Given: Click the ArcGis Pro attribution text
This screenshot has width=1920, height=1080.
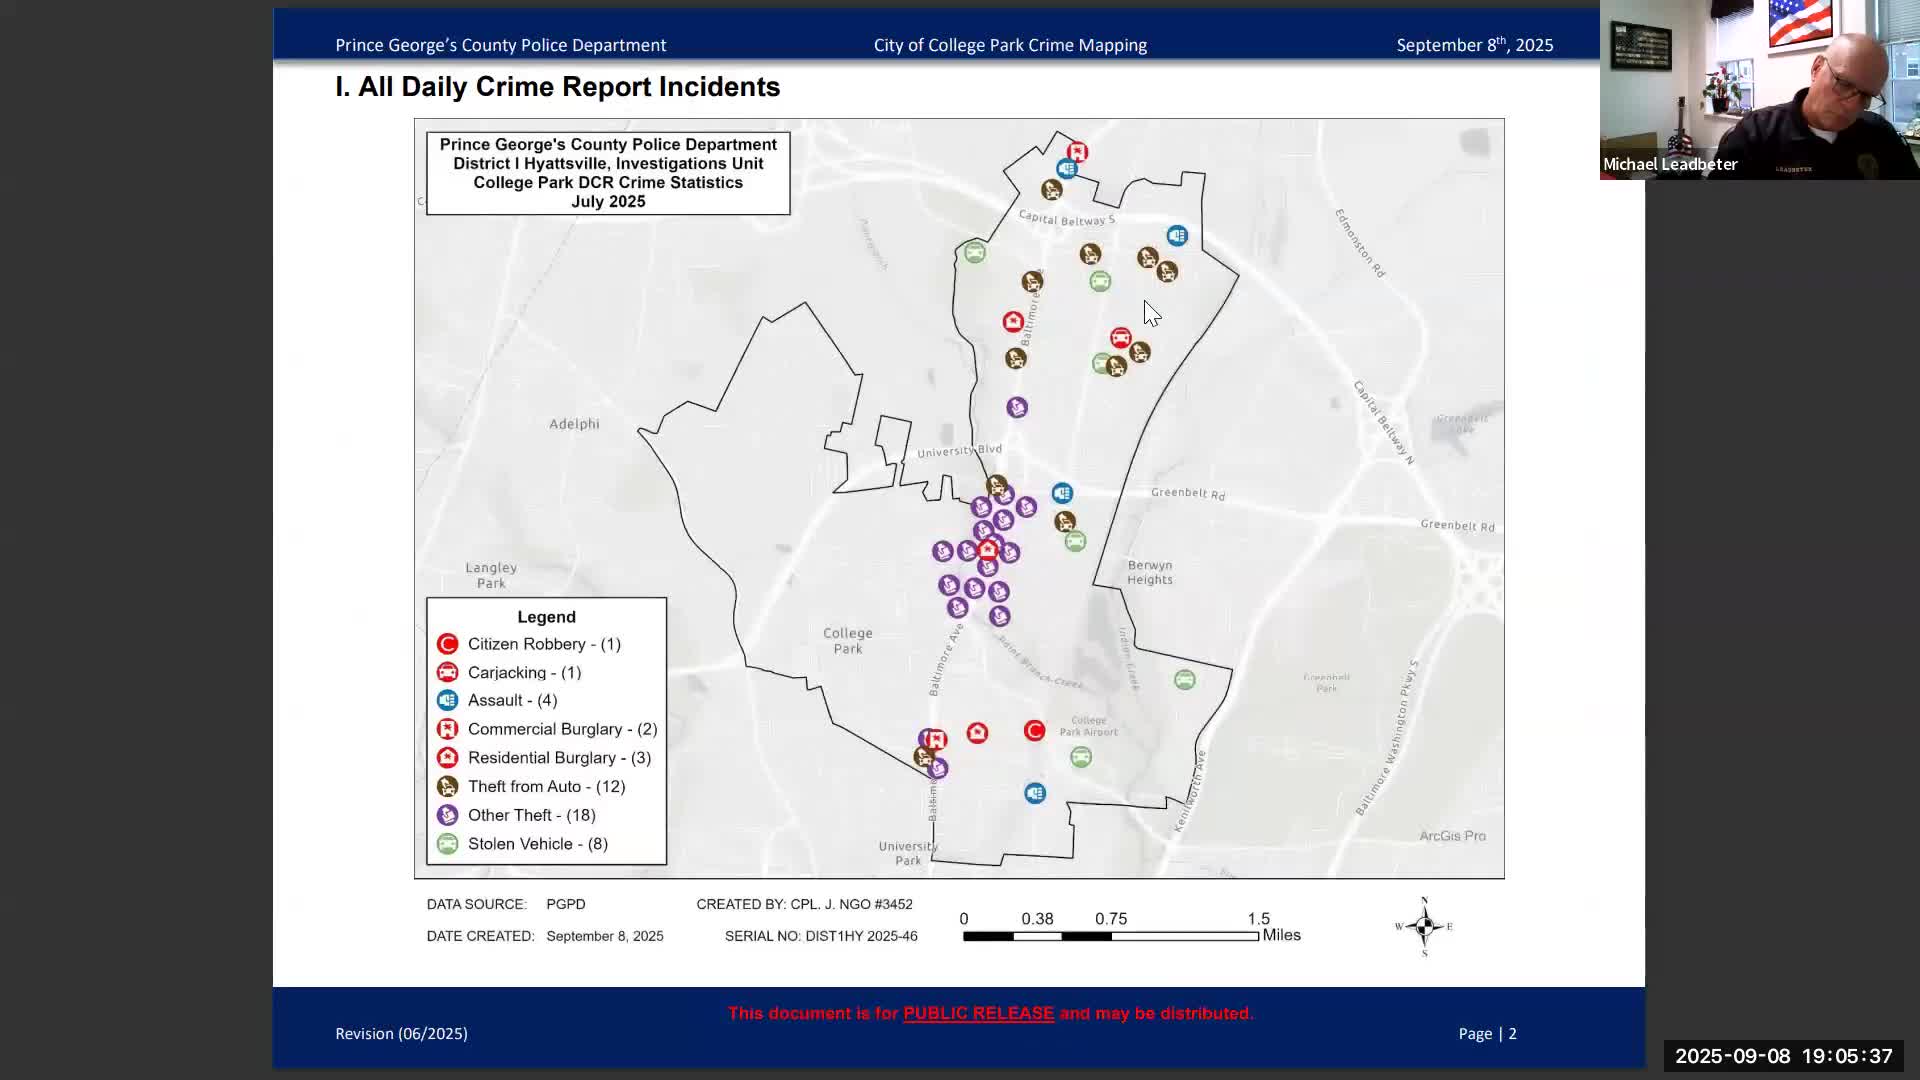Looking at the screenshot, I should (1452, 836).
